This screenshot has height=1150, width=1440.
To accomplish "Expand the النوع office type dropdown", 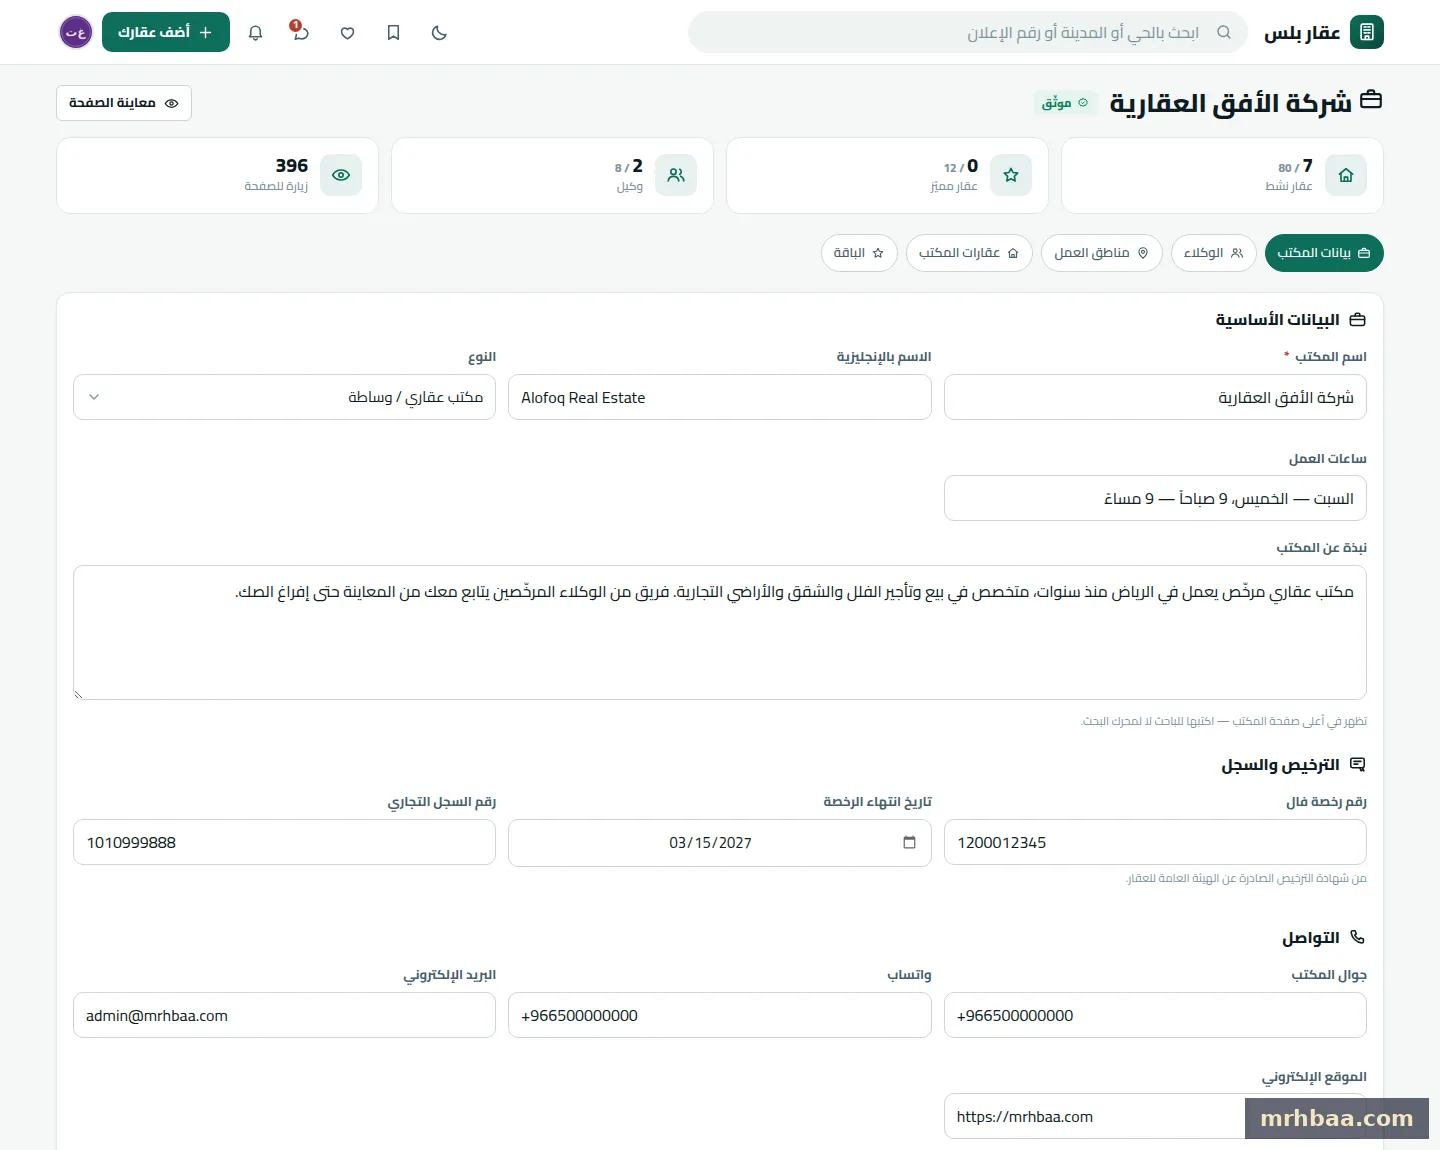I will coord(284,397).
